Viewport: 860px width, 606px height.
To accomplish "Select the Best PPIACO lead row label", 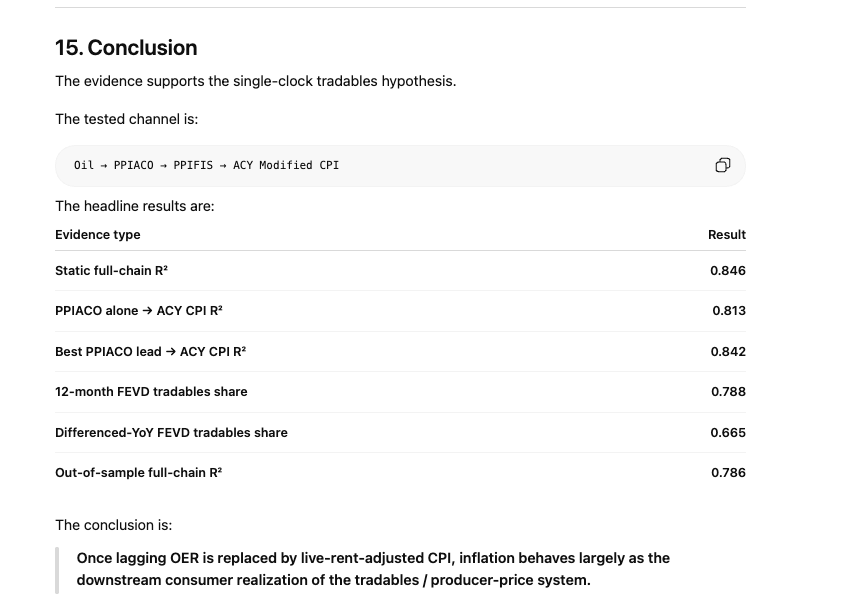I will [150, 352].
